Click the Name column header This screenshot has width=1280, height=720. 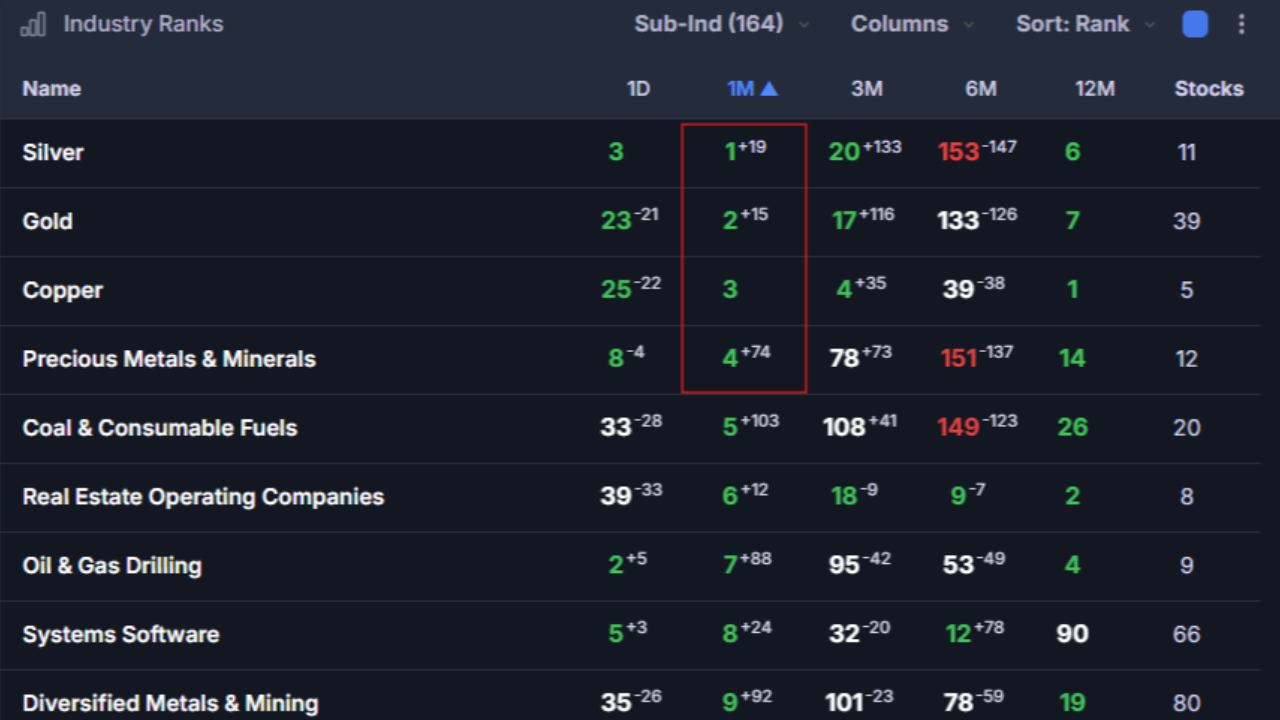coord(52,89)
